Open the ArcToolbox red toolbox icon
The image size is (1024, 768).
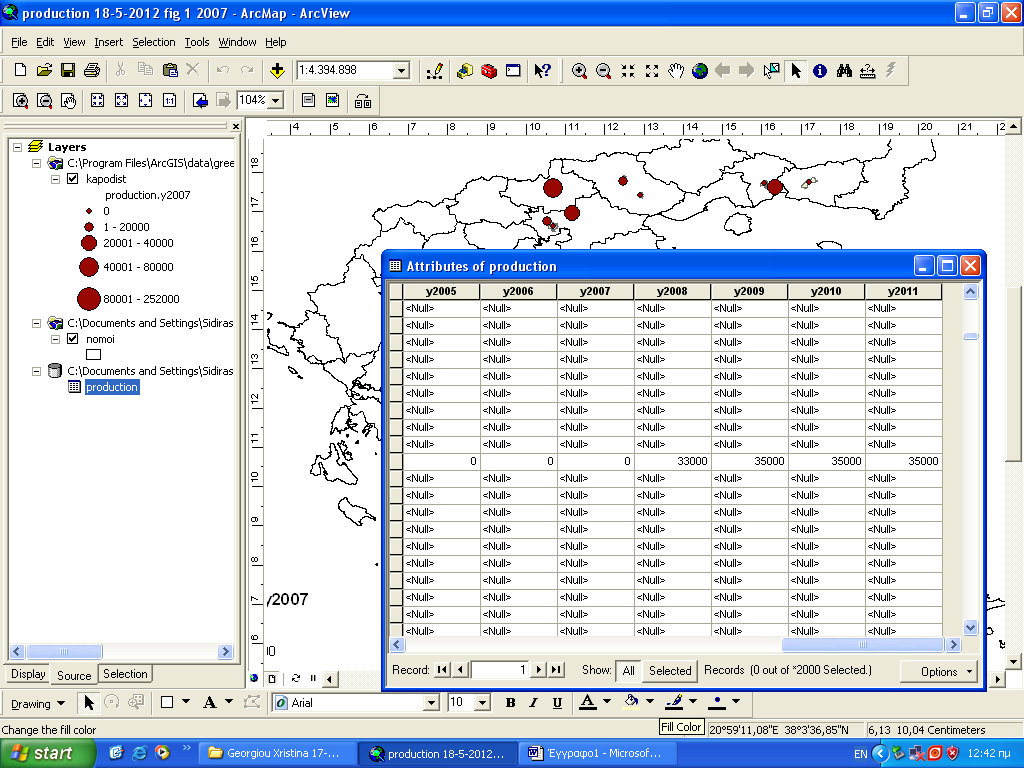point(488,71)
